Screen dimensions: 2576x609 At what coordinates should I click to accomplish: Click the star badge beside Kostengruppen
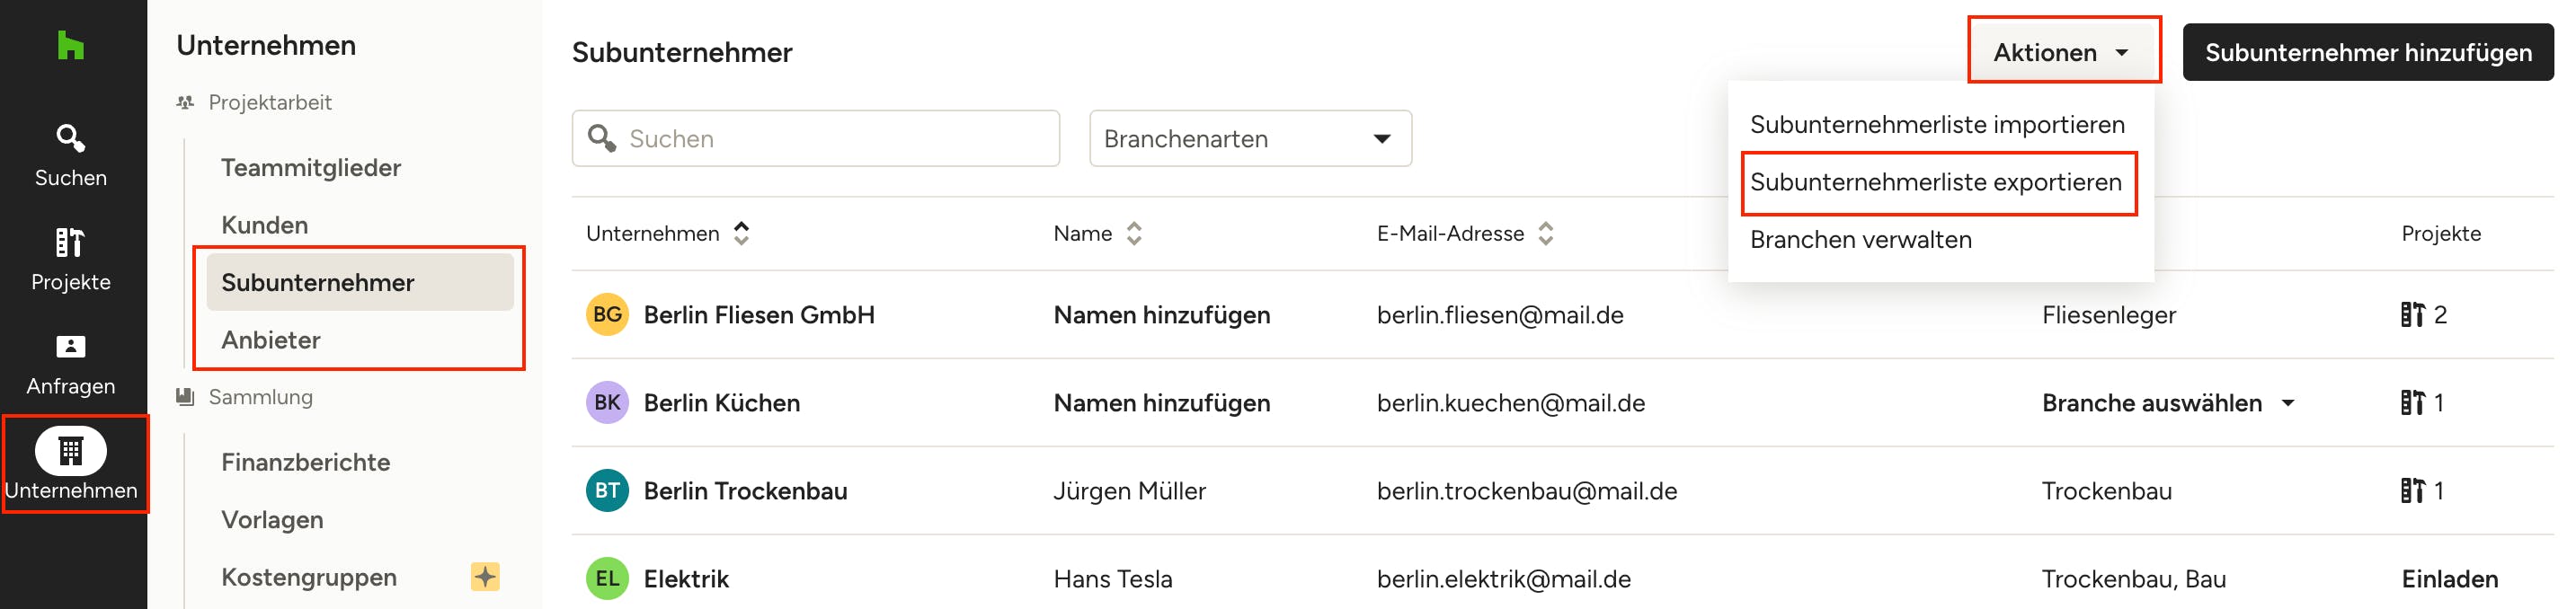(485, 577)
